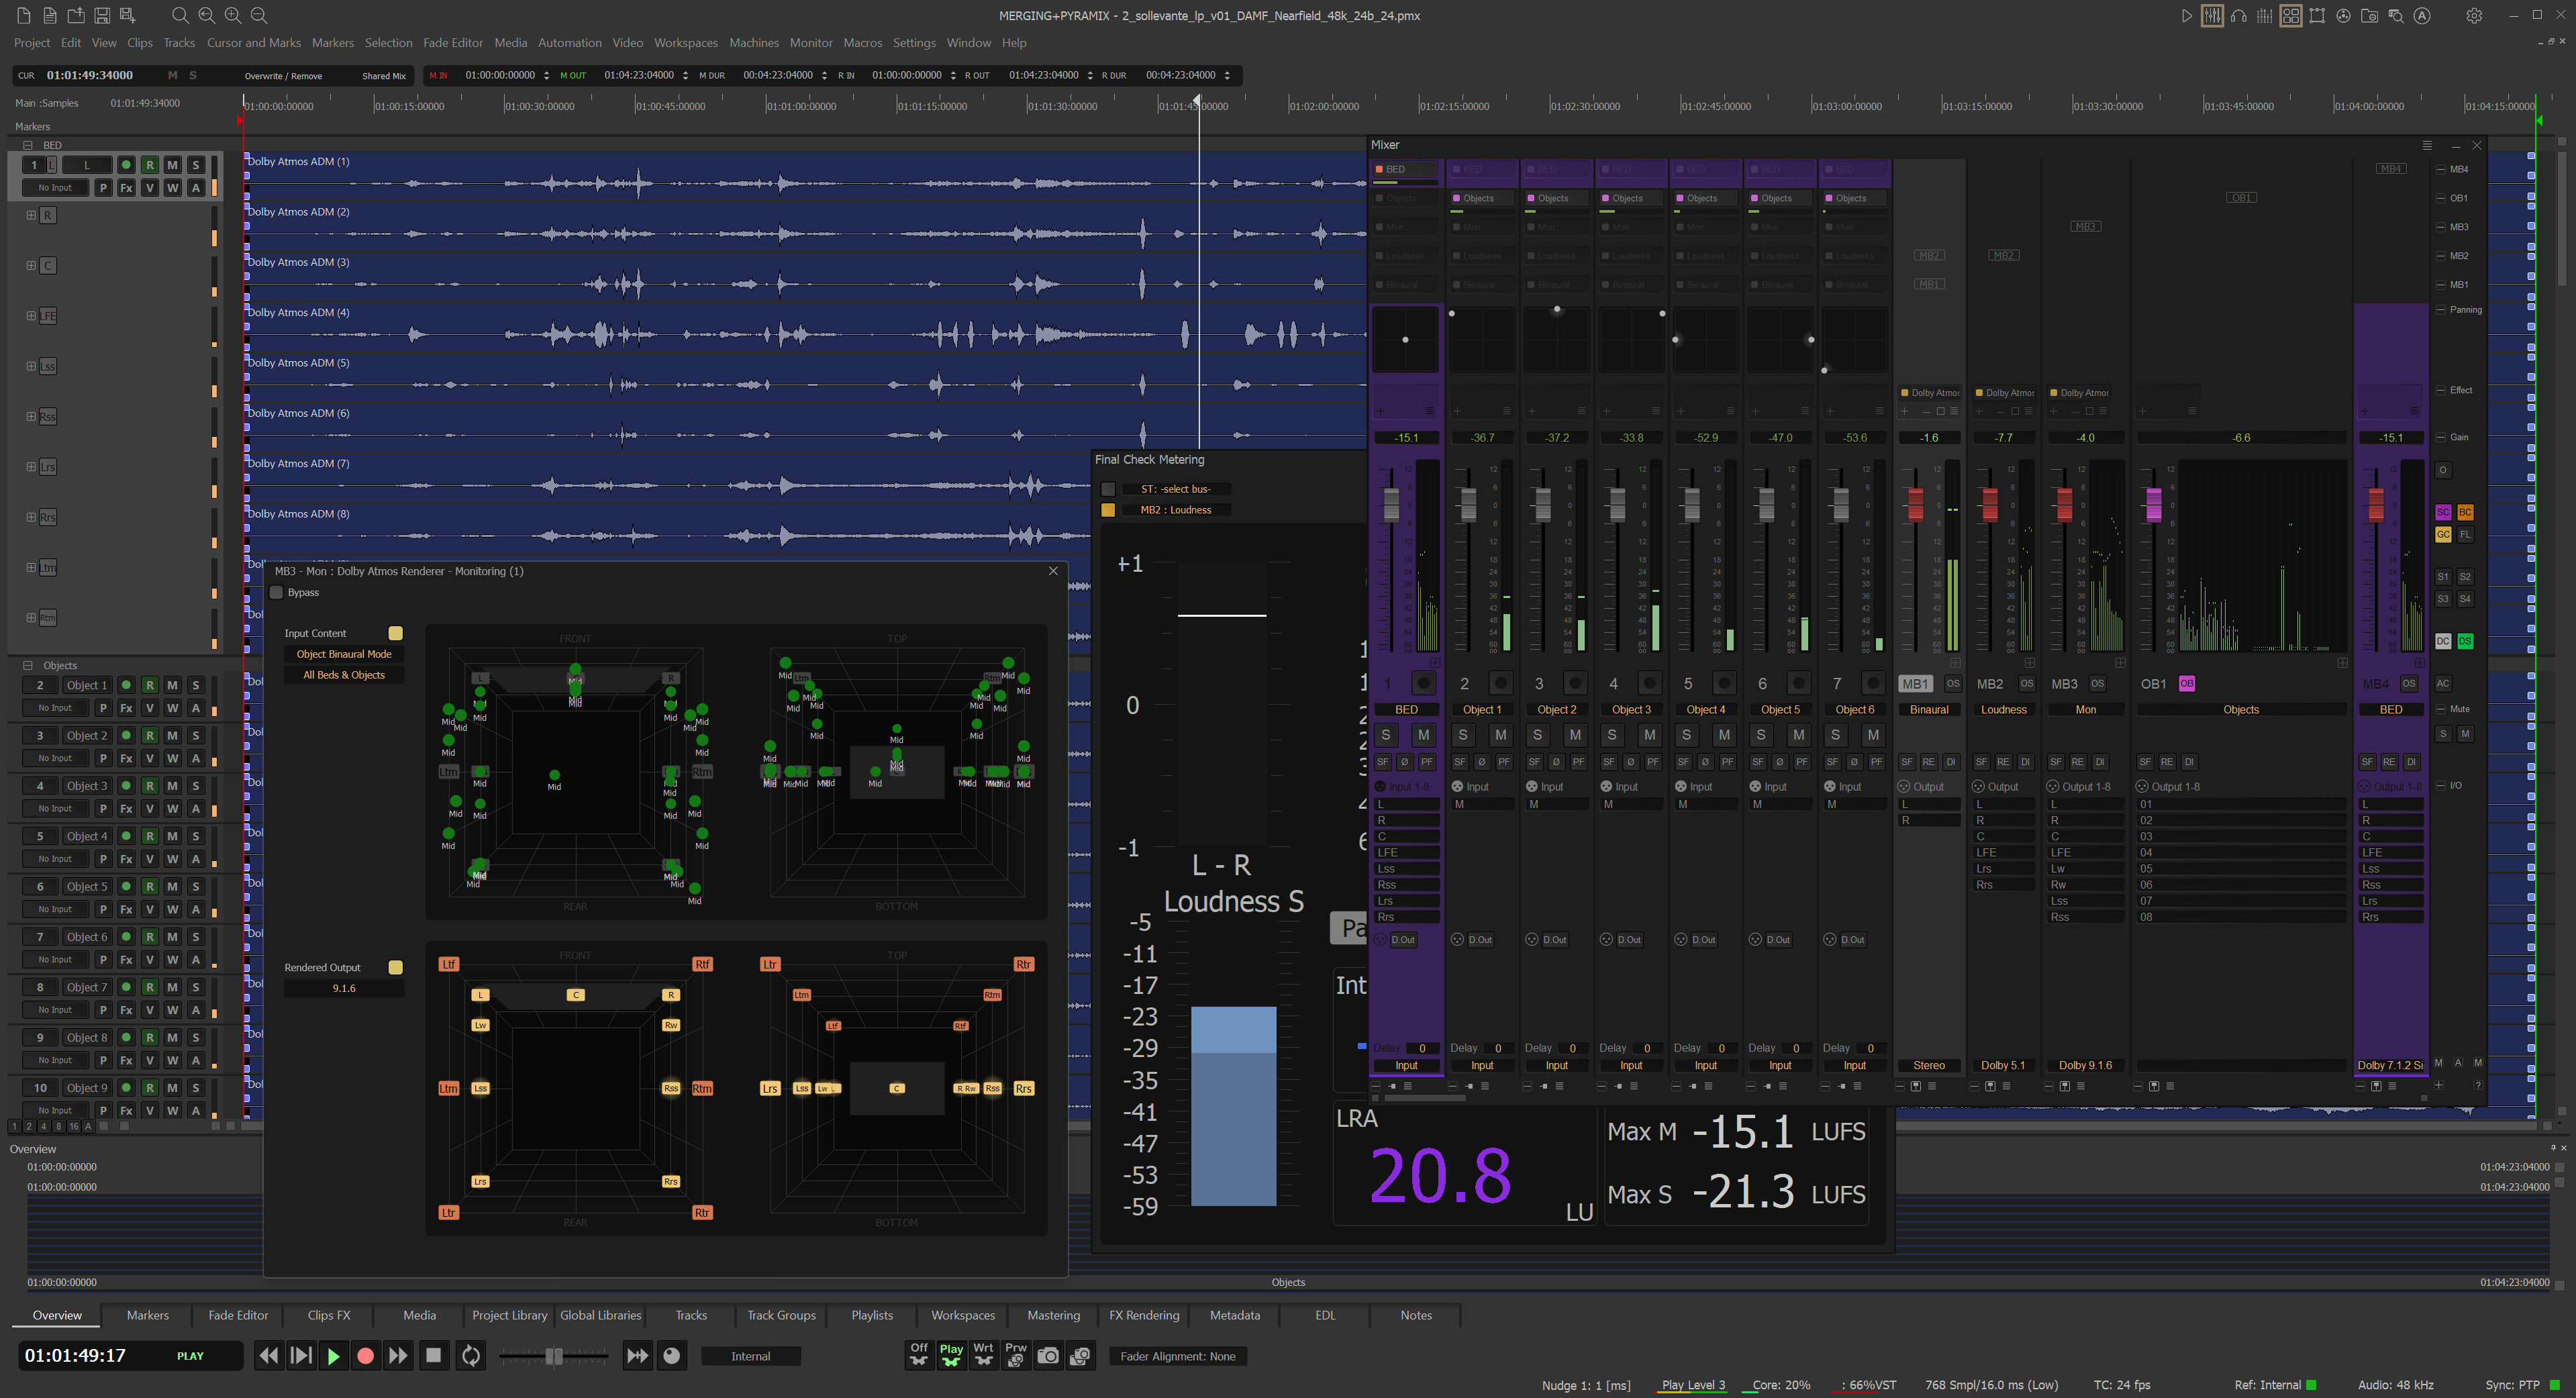
Task: Solo the BED mixer strip
Action: pos(1385,735)
